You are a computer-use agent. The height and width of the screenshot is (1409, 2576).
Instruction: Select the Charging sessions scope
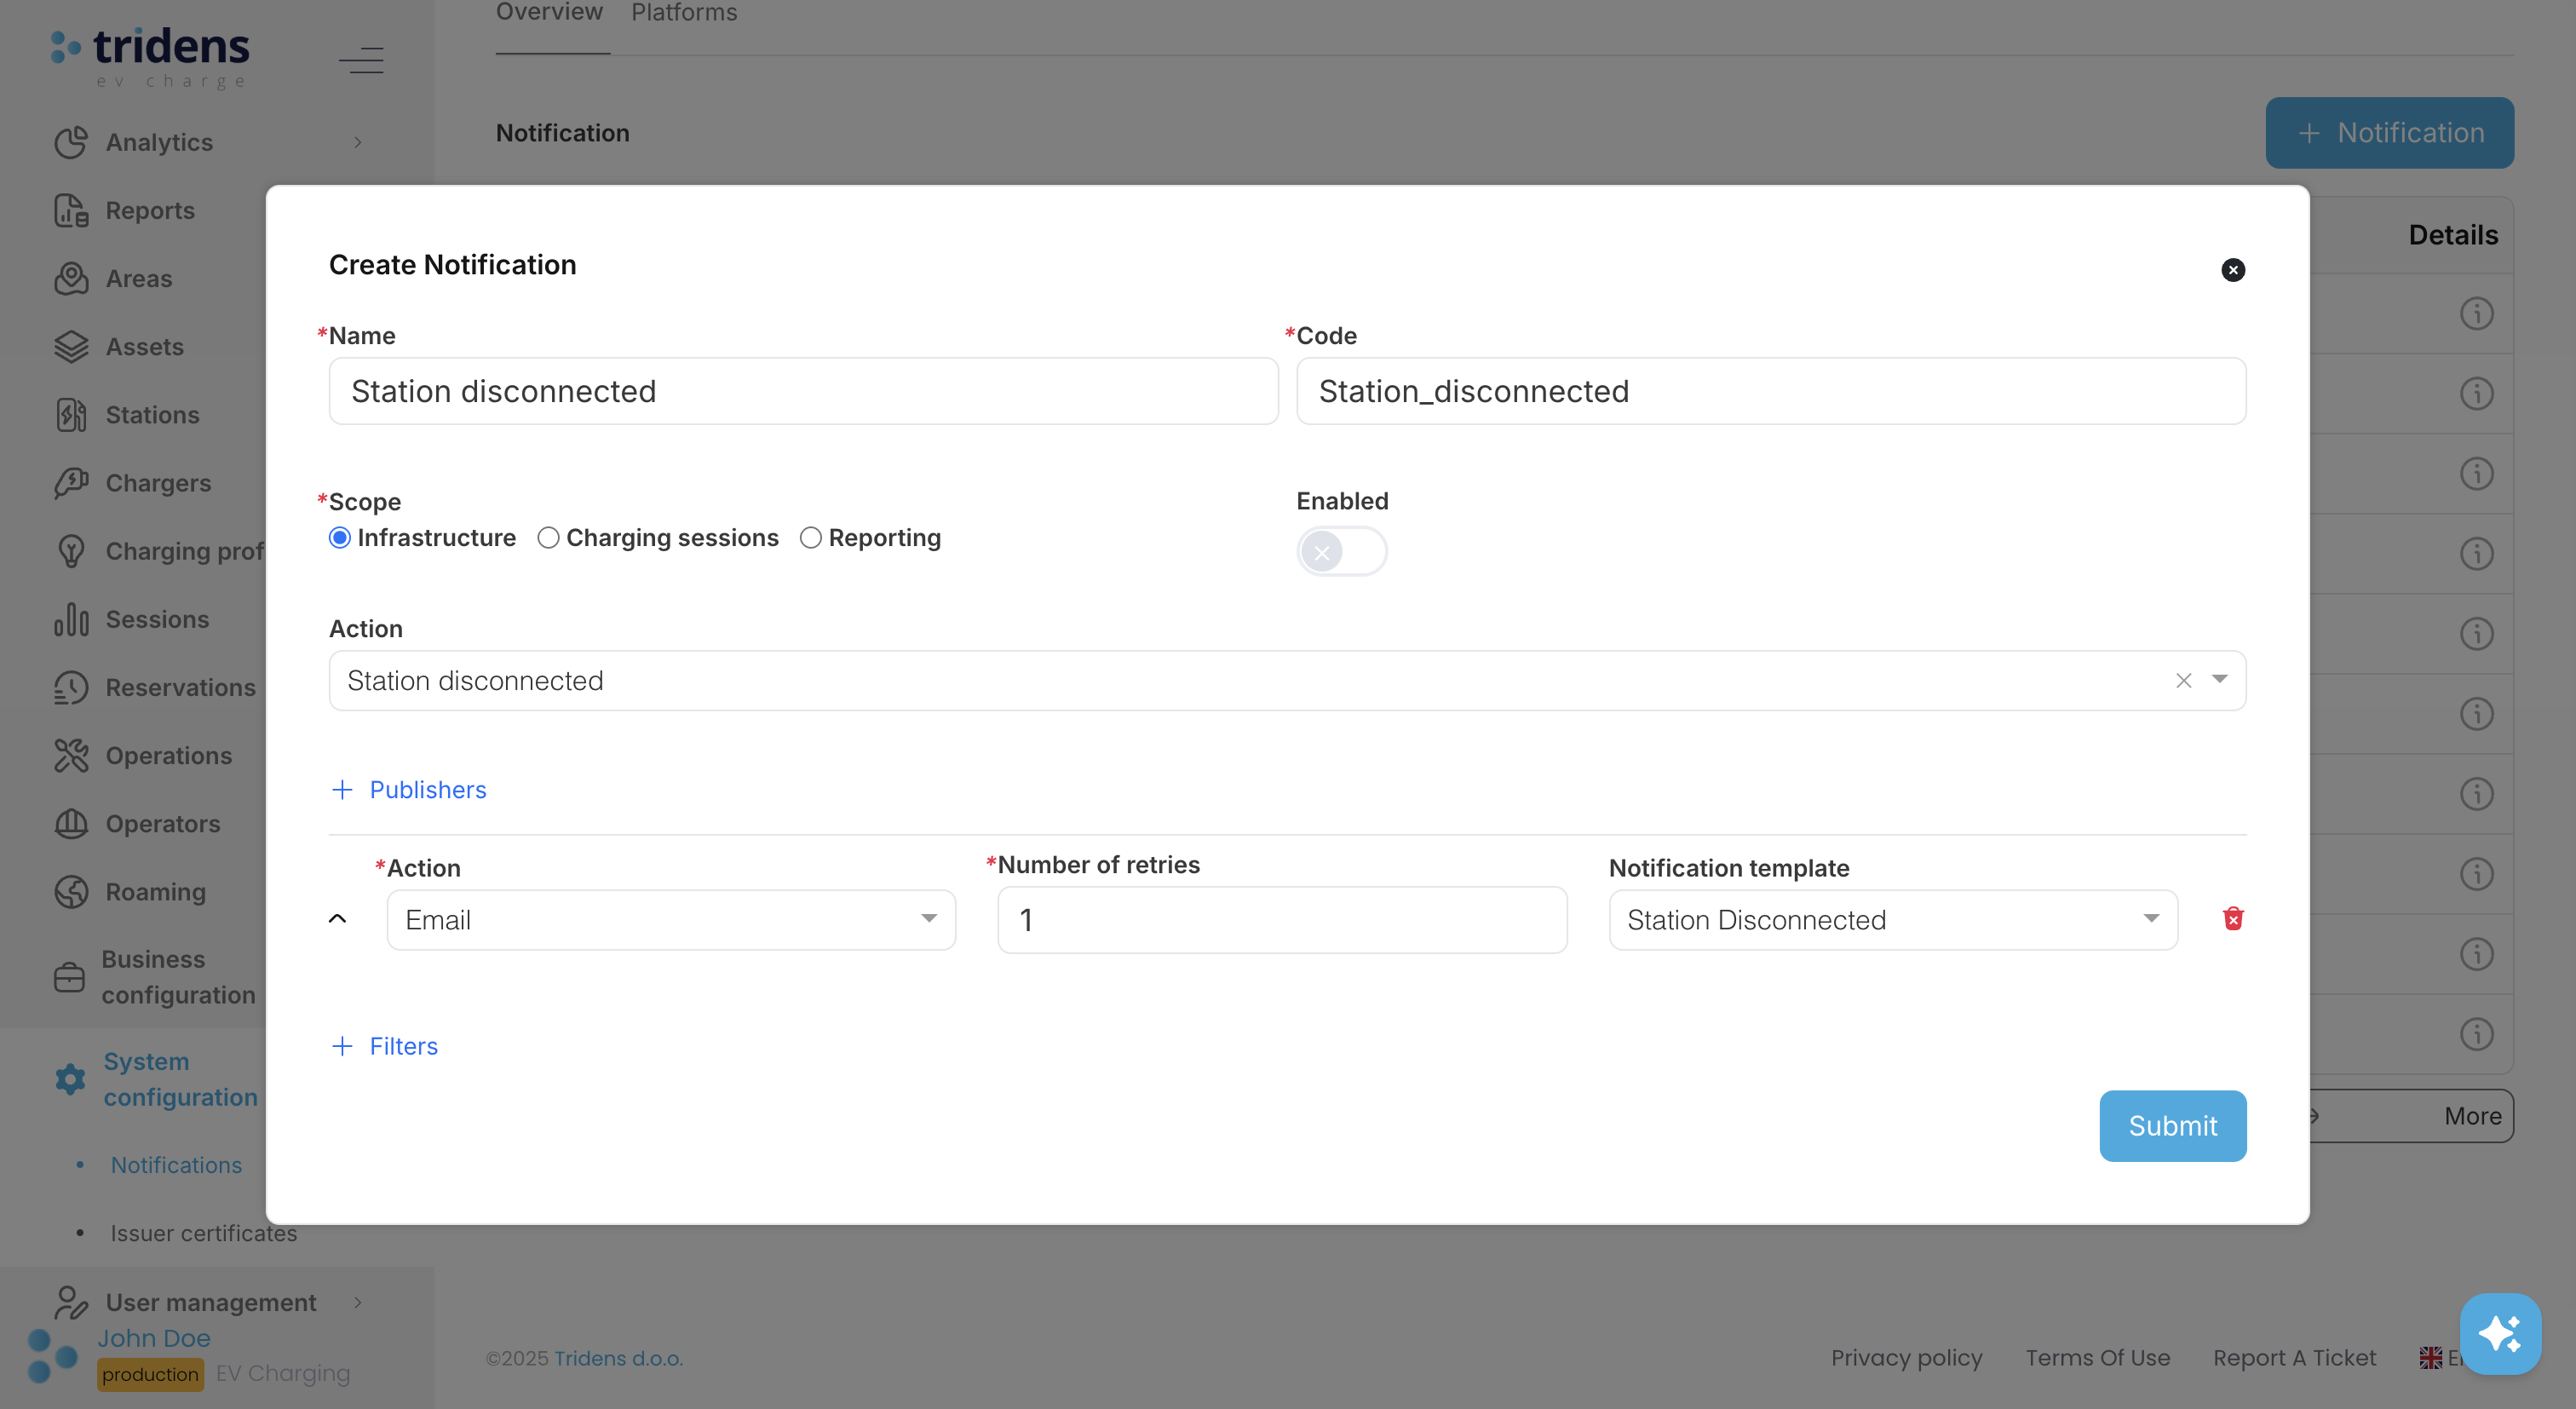tap(548, 537)
